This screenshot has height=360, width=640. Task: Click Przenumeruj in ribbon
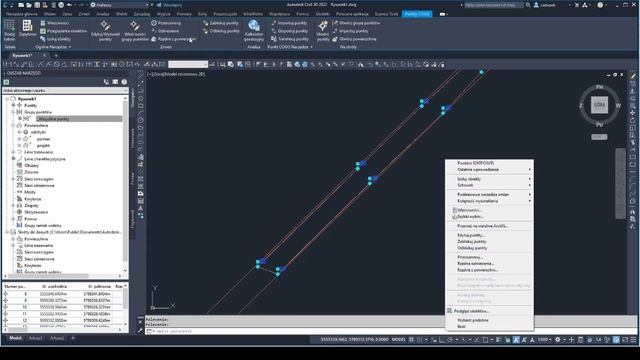coord(166,23)
